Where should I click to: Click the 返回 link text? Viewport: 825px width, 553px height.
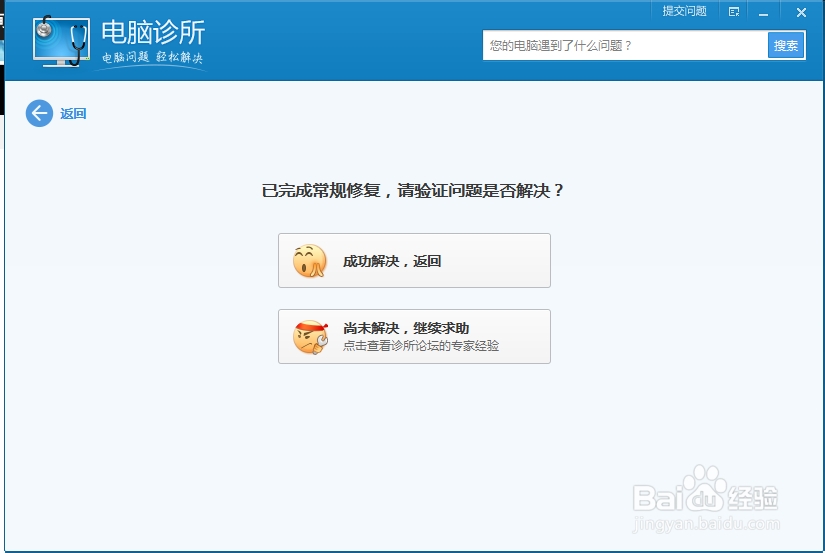(73, 114)
